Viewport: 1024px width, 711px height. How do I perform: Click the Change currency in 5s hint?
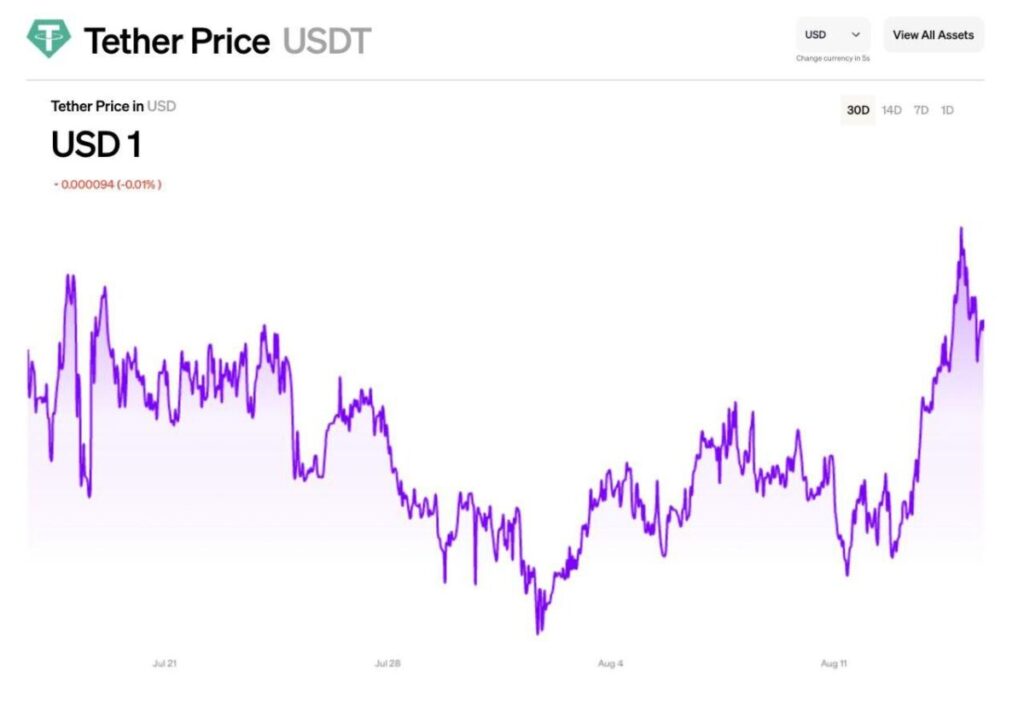[x=832, y=59]
